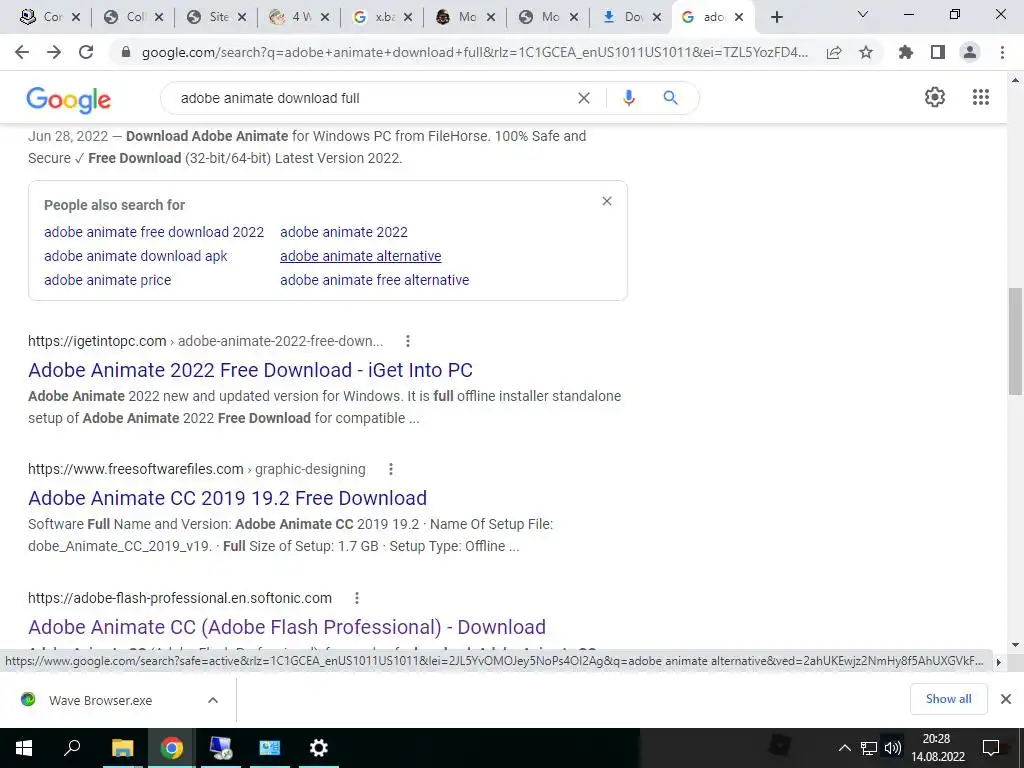Close the Site tab

click(x=242, y=18)
